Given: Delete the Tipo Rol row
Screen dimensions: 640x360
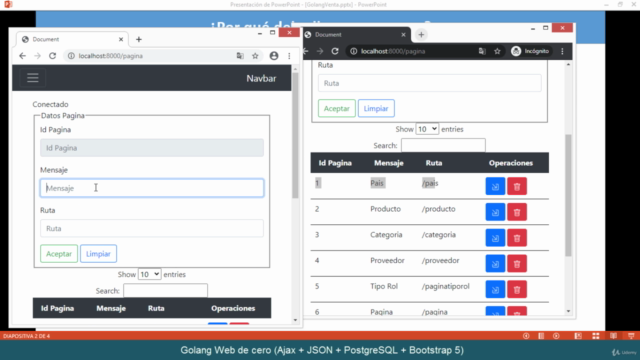Looking at the screenshot, I should click(x=517, y=289).
